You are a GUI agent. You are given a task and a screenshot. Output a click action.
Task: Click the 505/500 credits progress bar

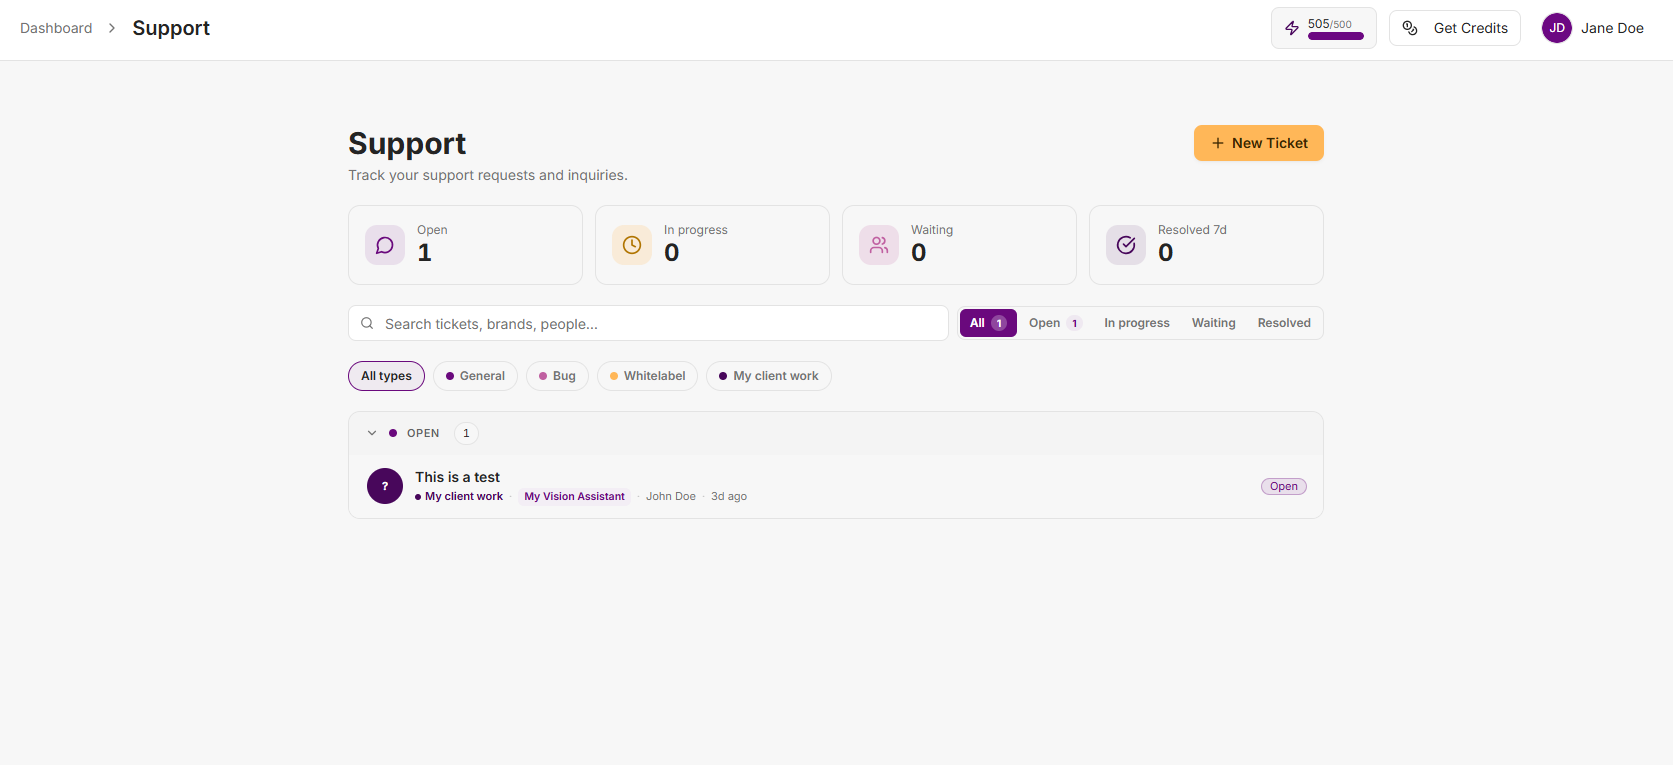pos(1336,36)
